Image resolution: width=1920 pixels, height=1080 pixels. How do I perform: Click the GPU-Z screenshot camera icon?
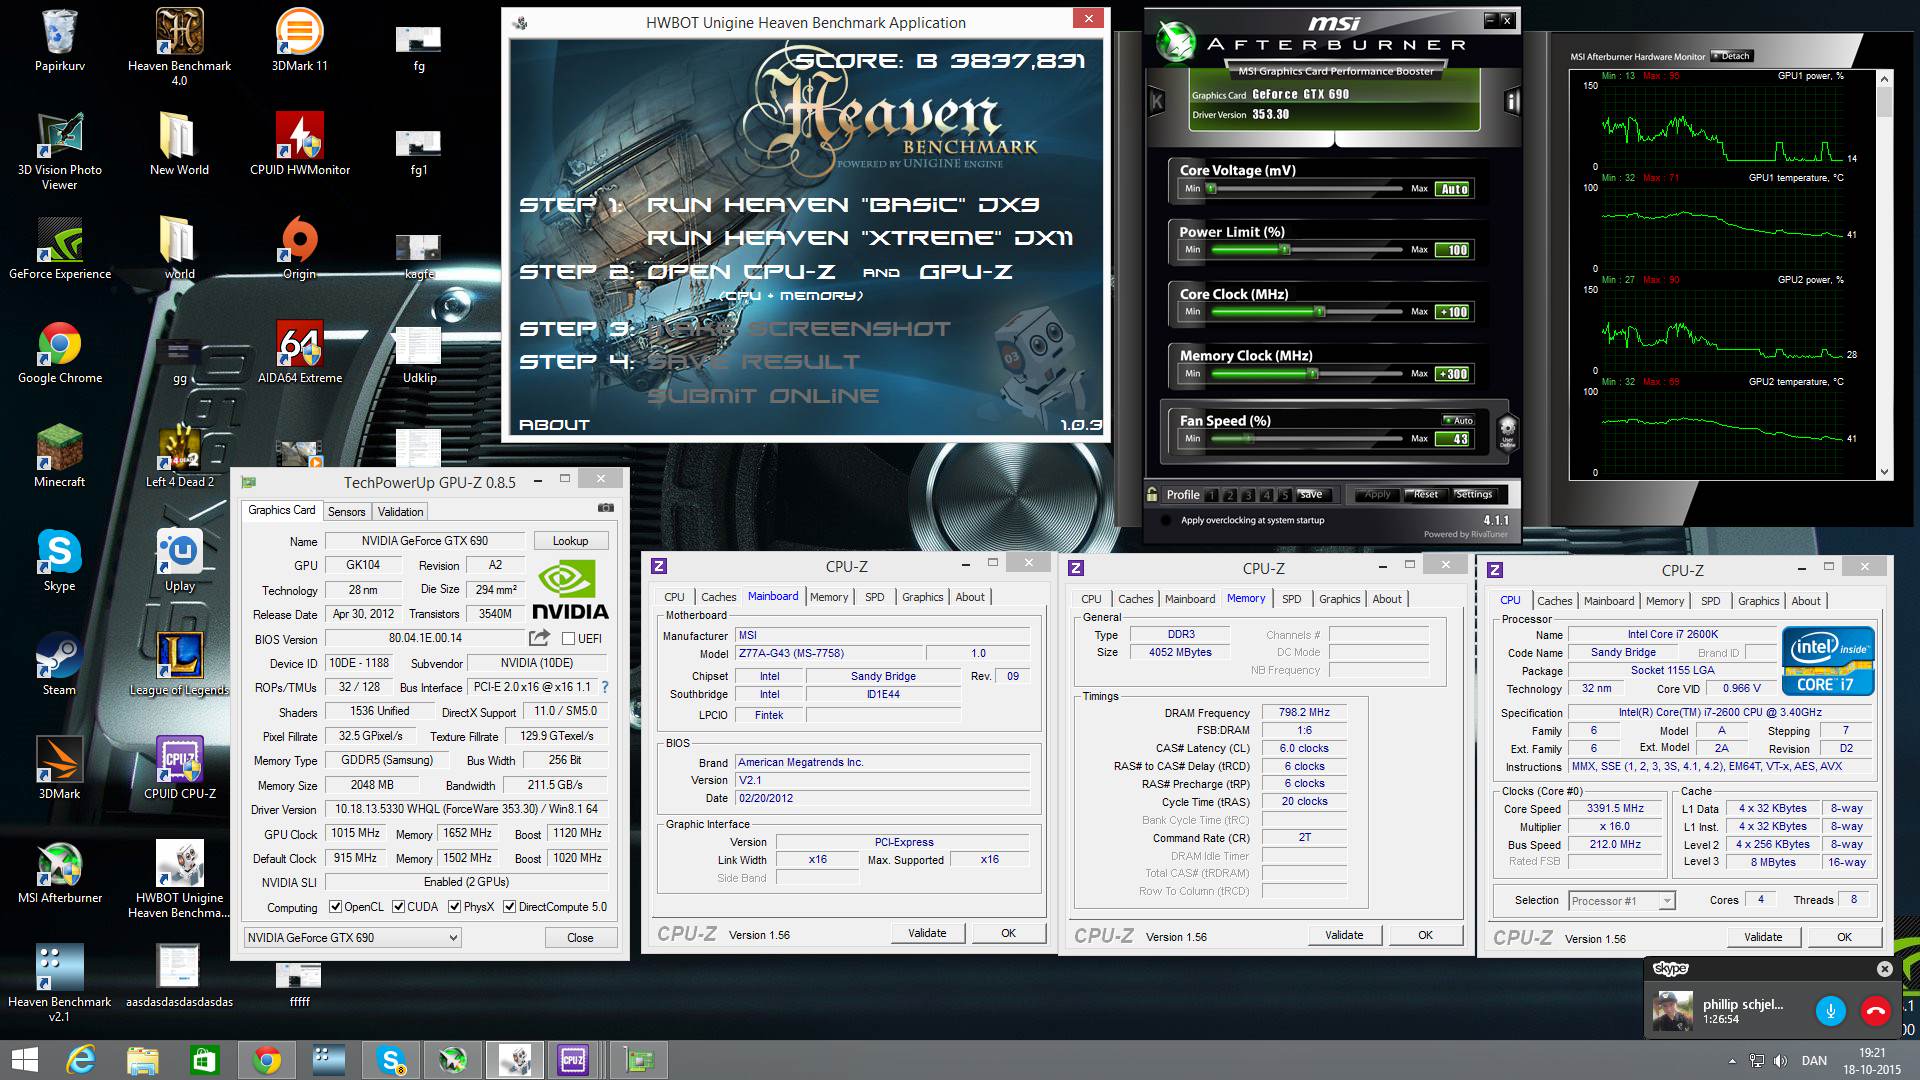605,508
